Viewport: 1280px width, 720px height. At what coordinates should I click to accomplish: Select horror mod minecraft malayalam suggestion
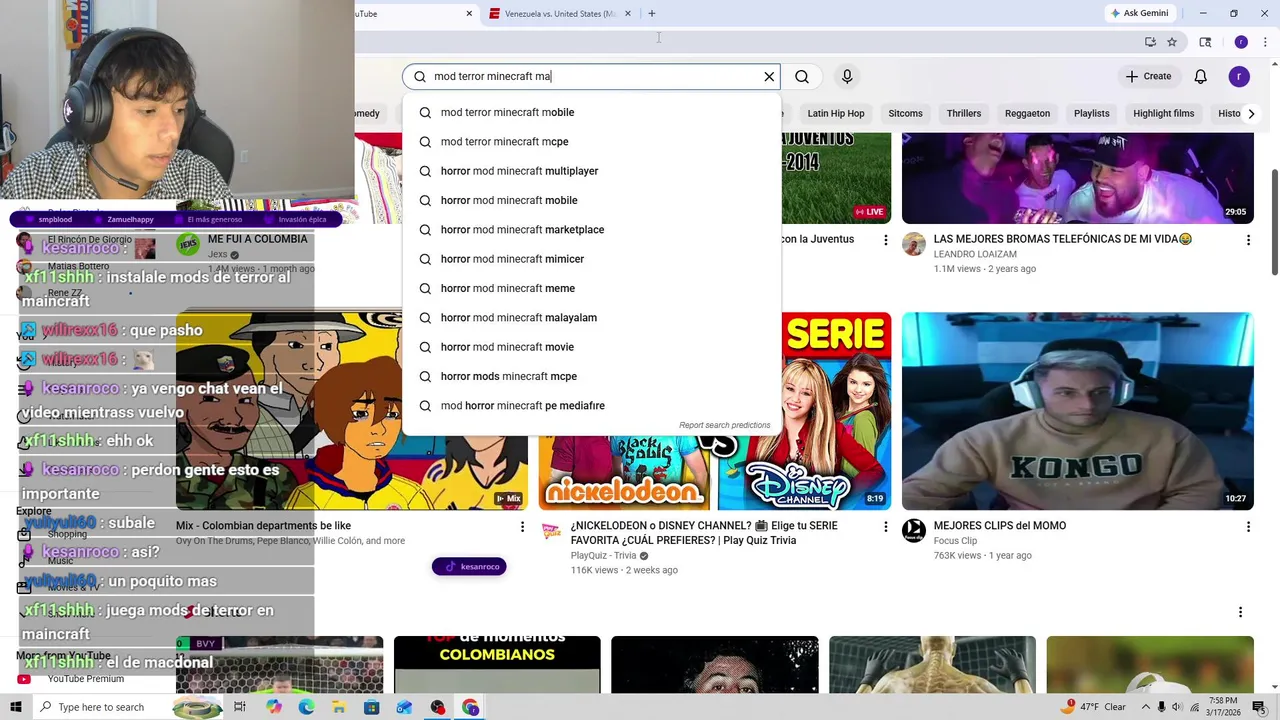(591, 318)
